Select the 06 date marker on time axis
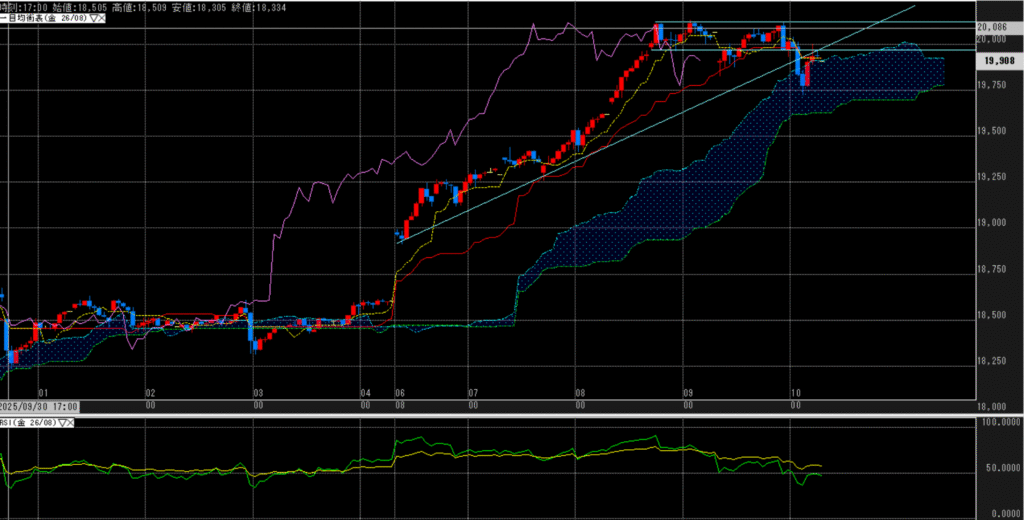1024x520 pixels. coord(399,393)
